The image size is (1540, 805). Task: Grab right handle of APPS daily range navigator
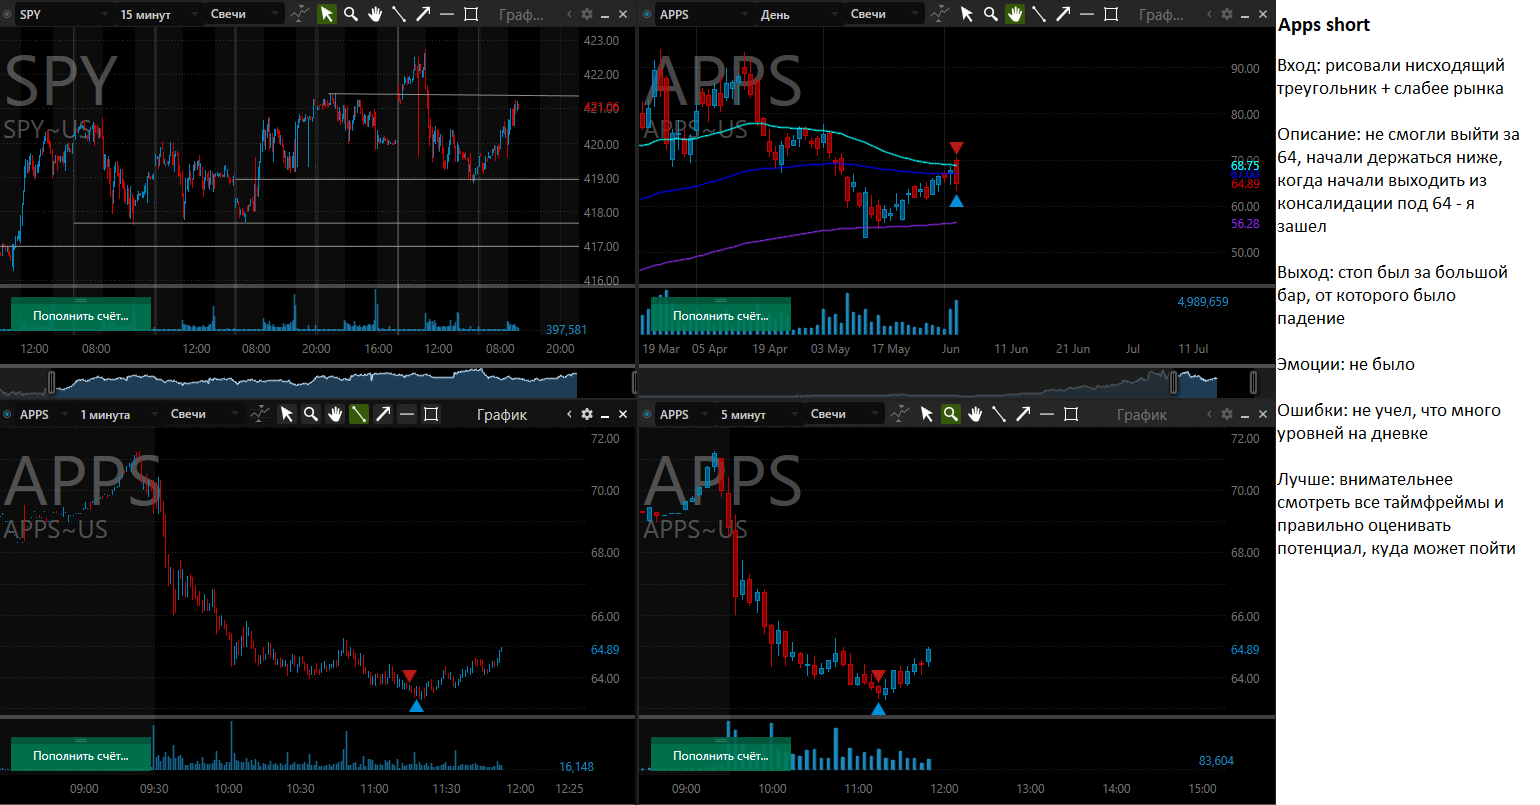pyautogui.click(x=1254, y=382)
